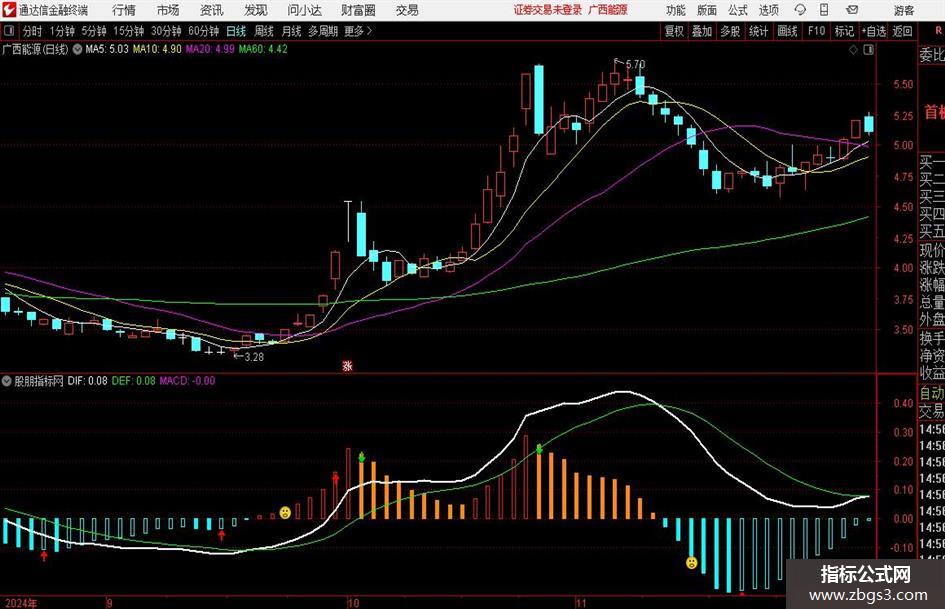Click the 游客 guest account label
Viewport: 945px width, 609px height.
point(903,10)
